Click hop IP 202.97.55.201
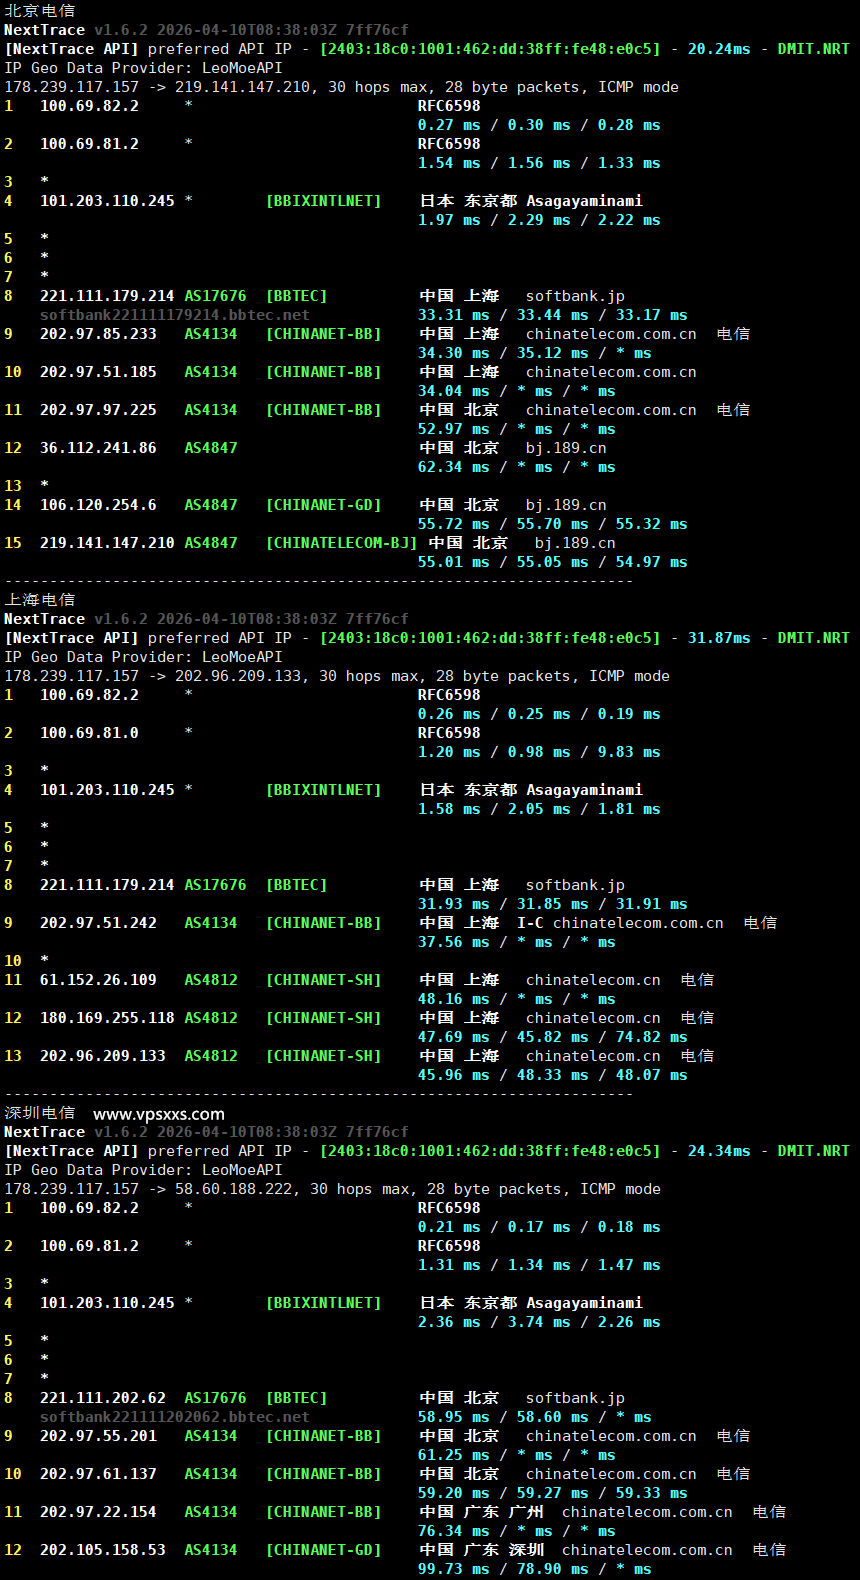The image size is (860, 1580). pos(98,1436)
